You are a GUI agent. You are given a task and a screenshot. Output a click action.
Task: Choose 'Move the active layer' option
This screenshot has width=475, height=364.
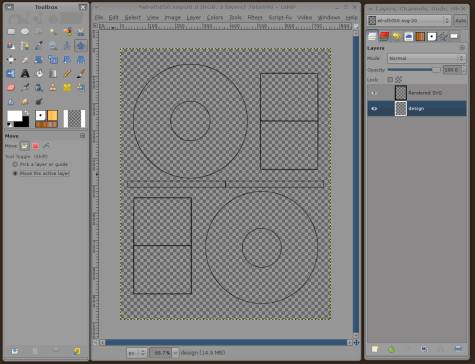click(41, 173)
